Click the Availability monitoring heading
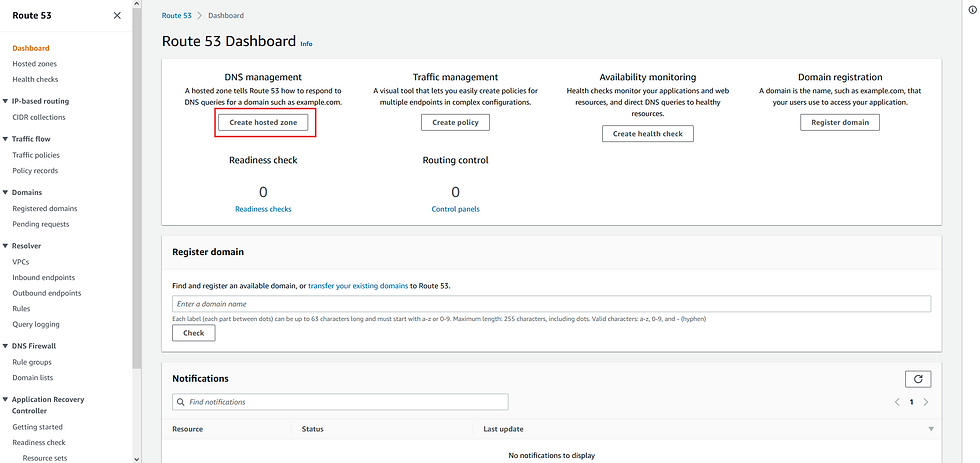980x463 pixels. [648, 77]
